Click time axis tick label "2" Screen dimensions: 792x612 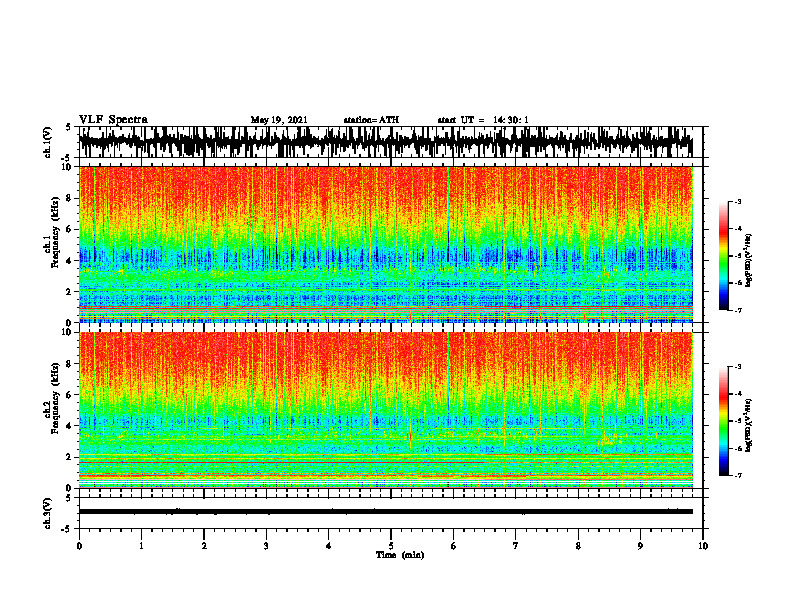[x=204, y=546]
